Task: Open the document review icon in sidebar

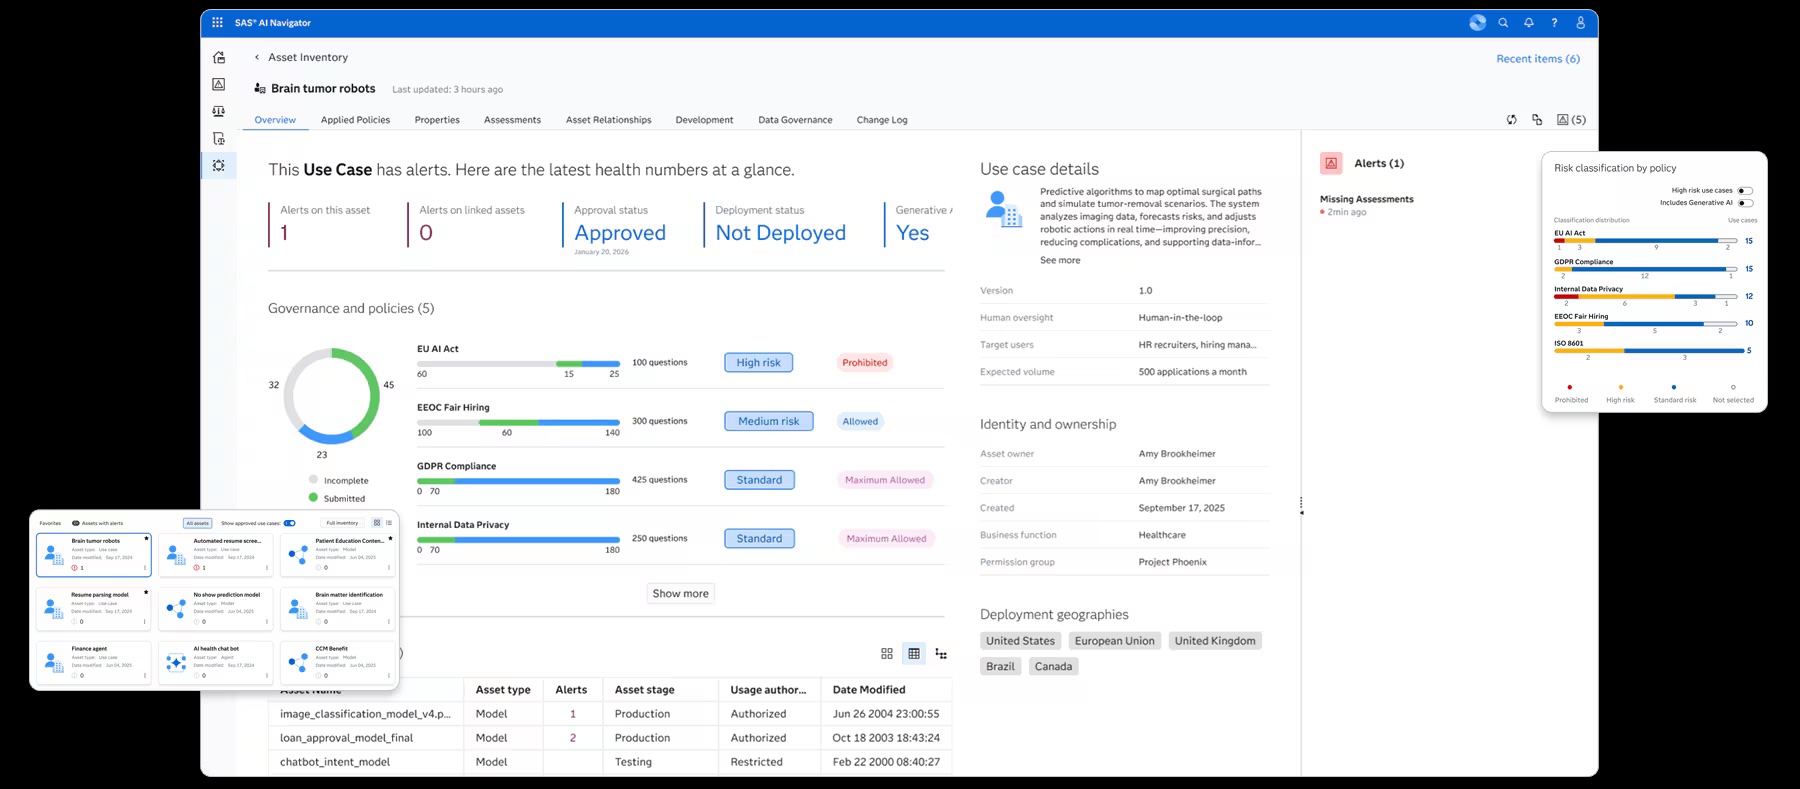Action: [x=219, y=138]
